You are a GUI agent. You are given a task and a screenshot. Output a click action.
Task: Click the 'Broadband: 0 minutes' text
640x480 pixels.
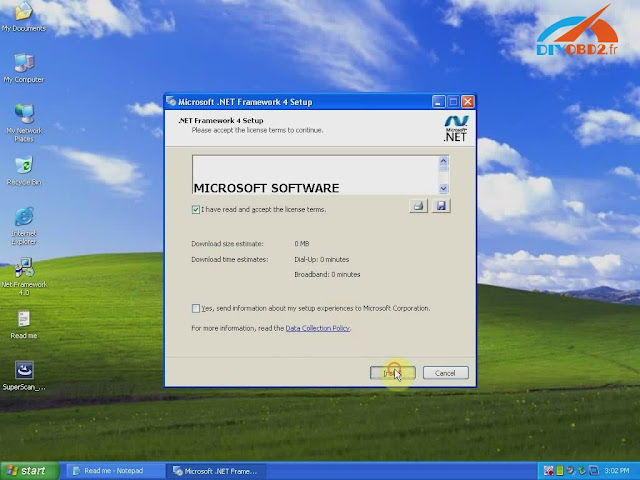(x=327, y=274)
